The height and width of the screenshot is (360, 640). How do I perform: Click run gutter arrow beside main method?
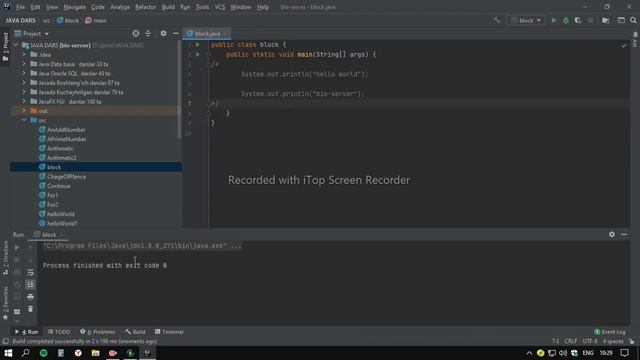click(x=198, y=54)
